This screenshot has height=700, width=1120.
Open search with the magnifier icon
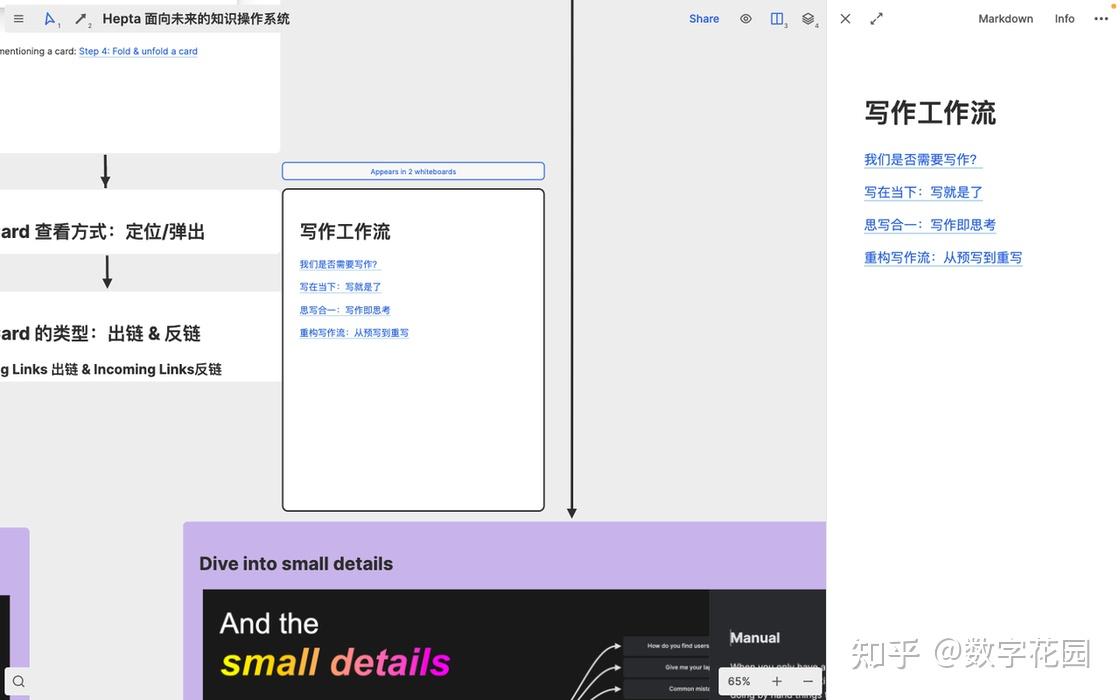pyautogui.click(x=17, y=680)
